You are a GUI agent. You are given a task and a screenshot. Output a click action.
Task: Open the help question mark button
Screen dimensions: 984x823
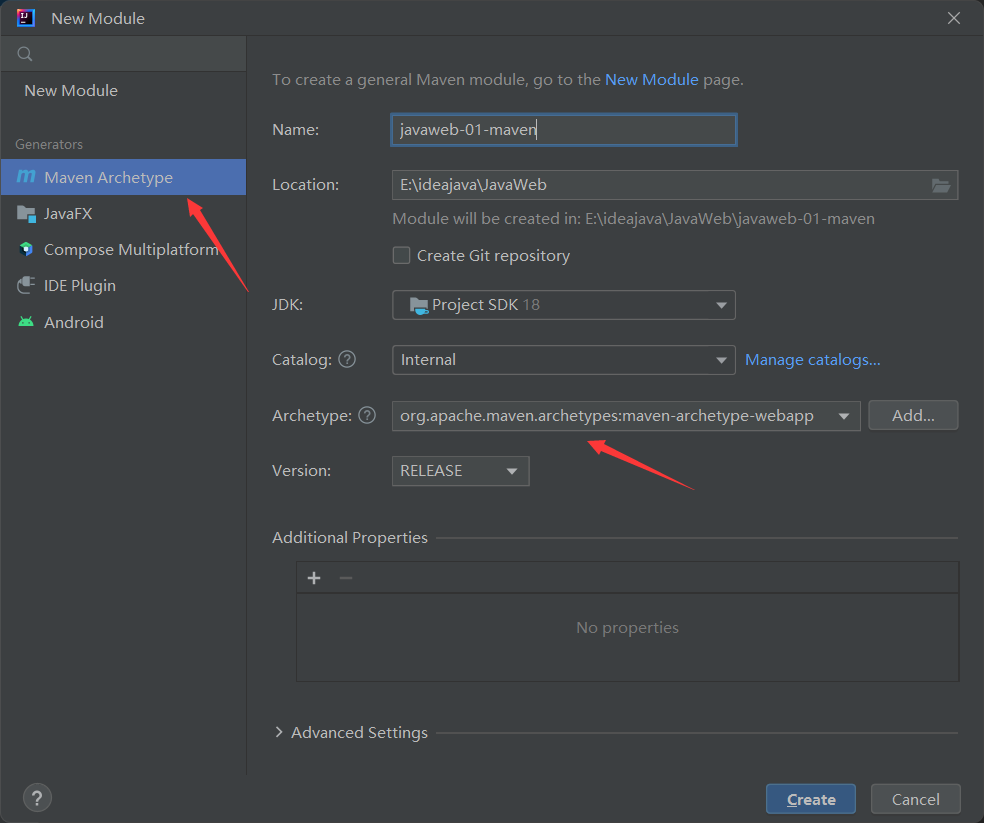pyautogui.click(x=37, y=798)
